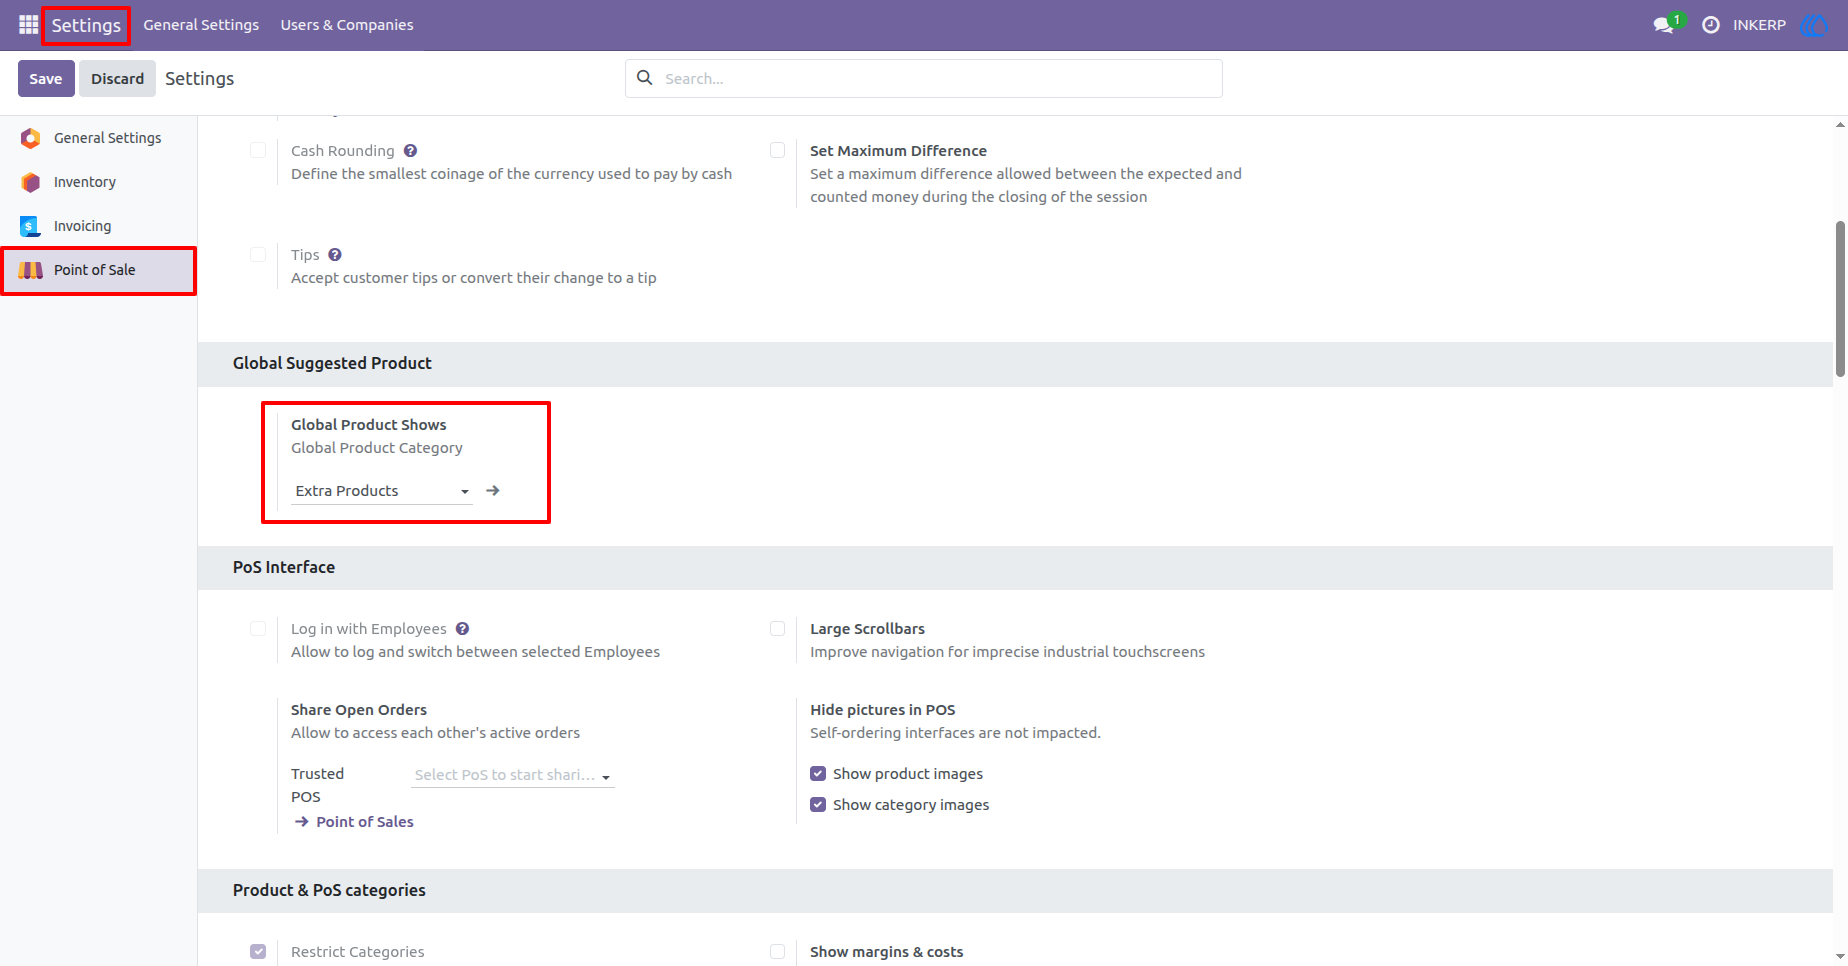
Task: Open the activities clock icon
Action: click(1711, 25)
